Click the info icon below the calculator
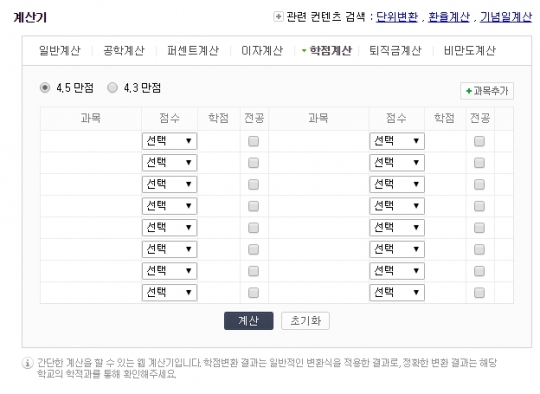The width and height of the screenshot is (540, 394). coord(28,363)
